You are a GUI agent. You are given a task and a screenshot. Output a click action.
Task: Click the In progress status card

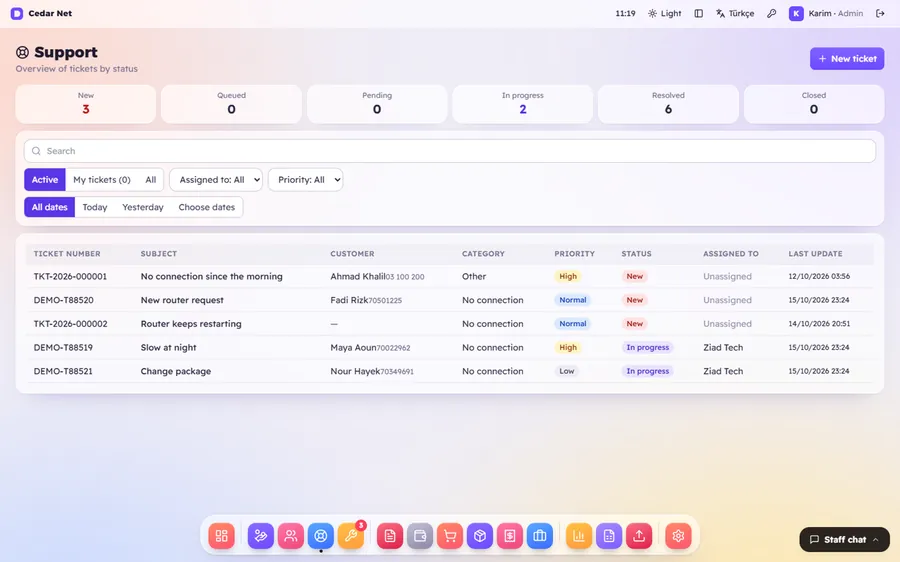click(x=522, y=104)
